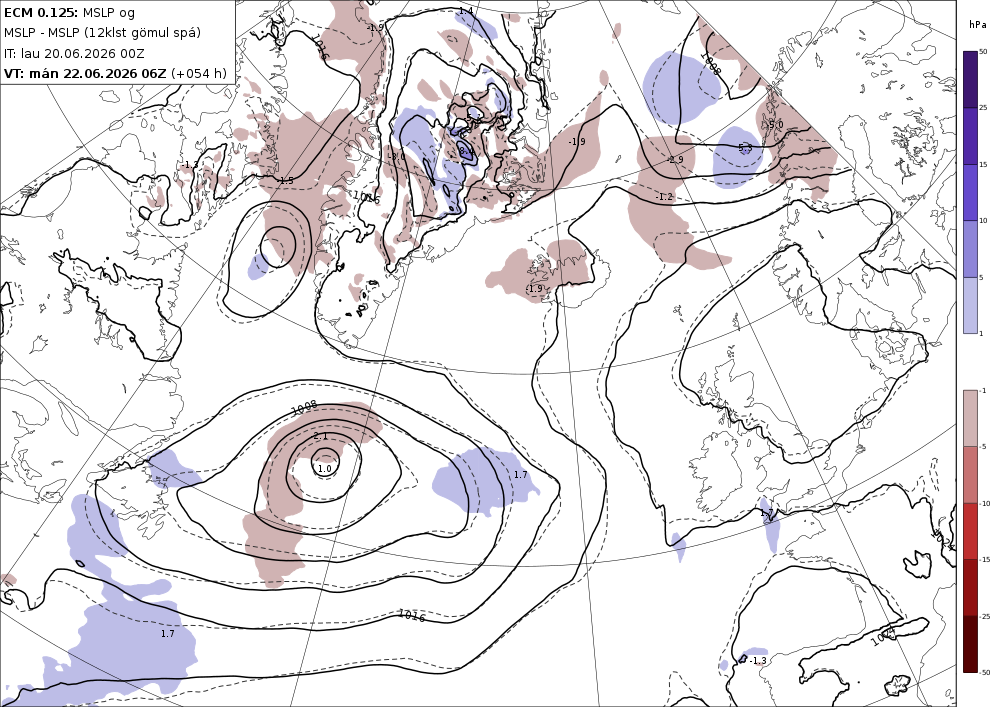Click the "1008" isobar label in the upper right
The height and width of the screenshot is (707, 1000).
(711, 64)
